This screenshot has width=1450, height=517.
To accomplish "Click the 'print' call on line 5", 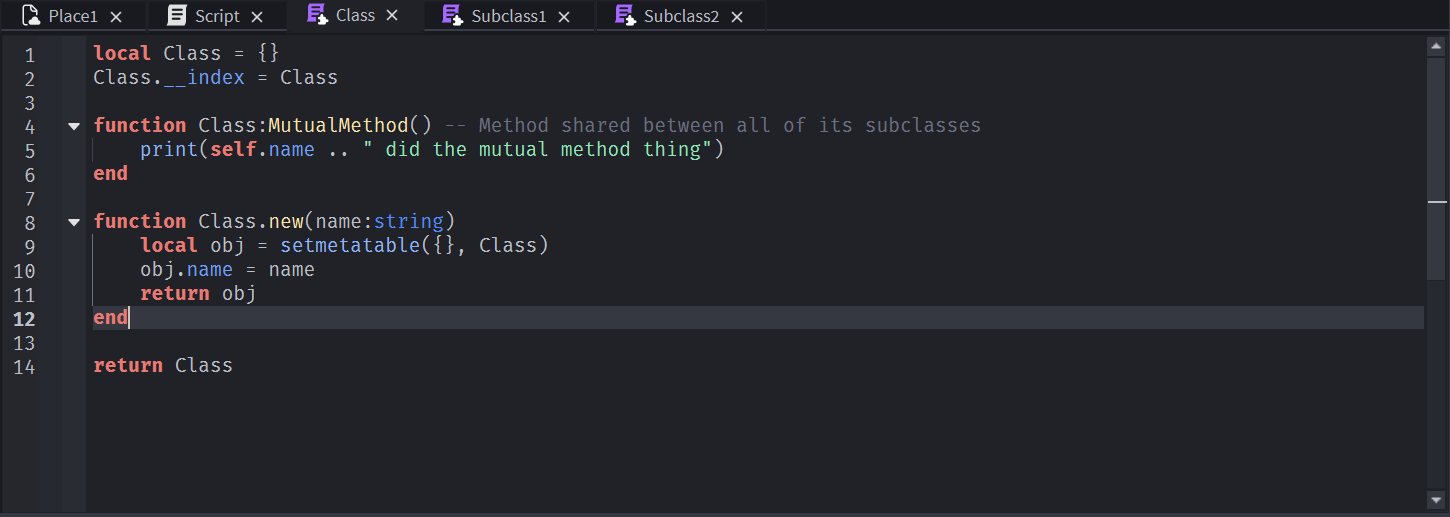I will tap(169, 149).
